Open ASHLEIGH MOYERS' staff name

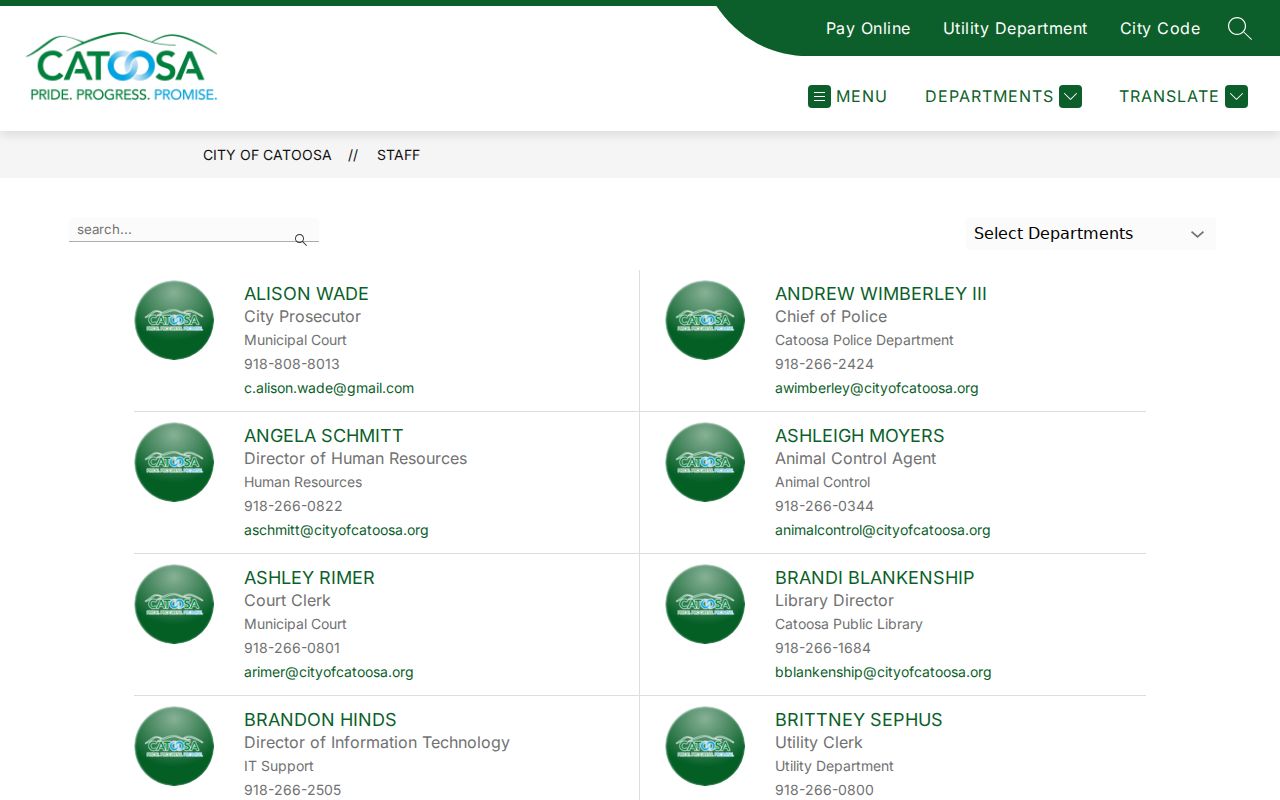860,436
